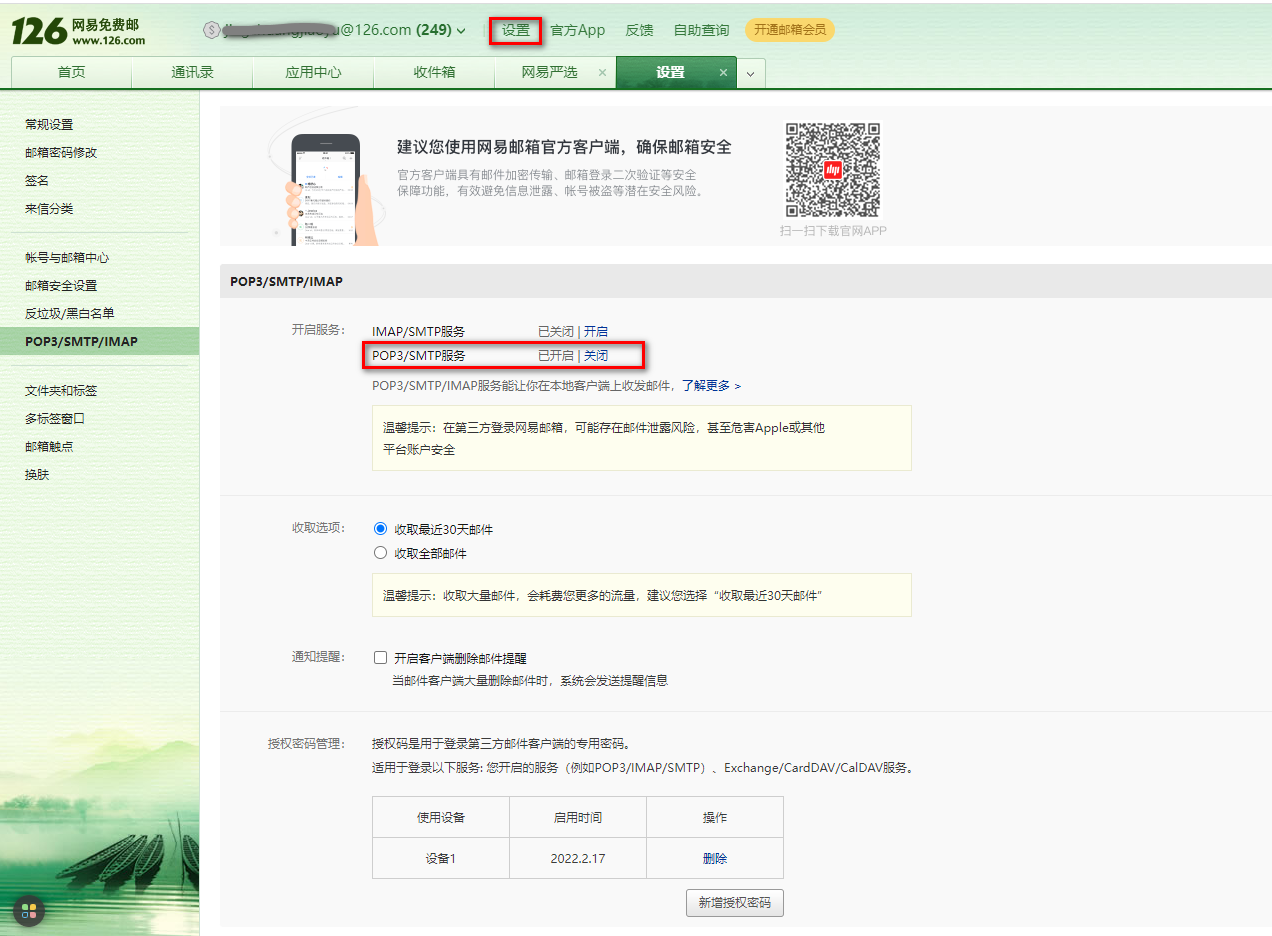Click 关闭 for POP3/SMTP service
1272x936 pixels.
click(596, 355)
